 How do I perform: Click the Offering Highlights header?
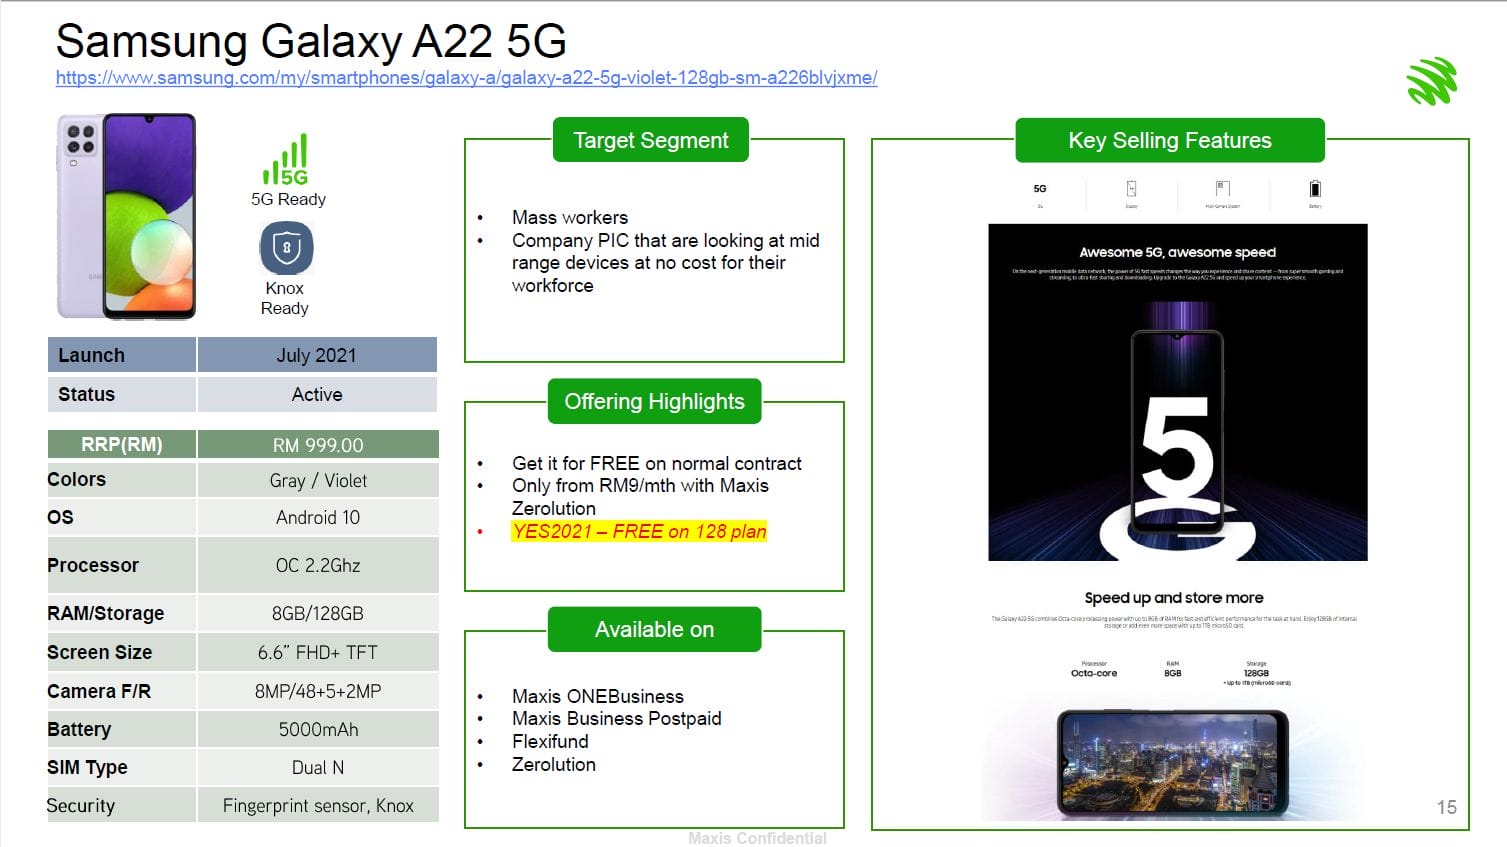tap(655, 401)
